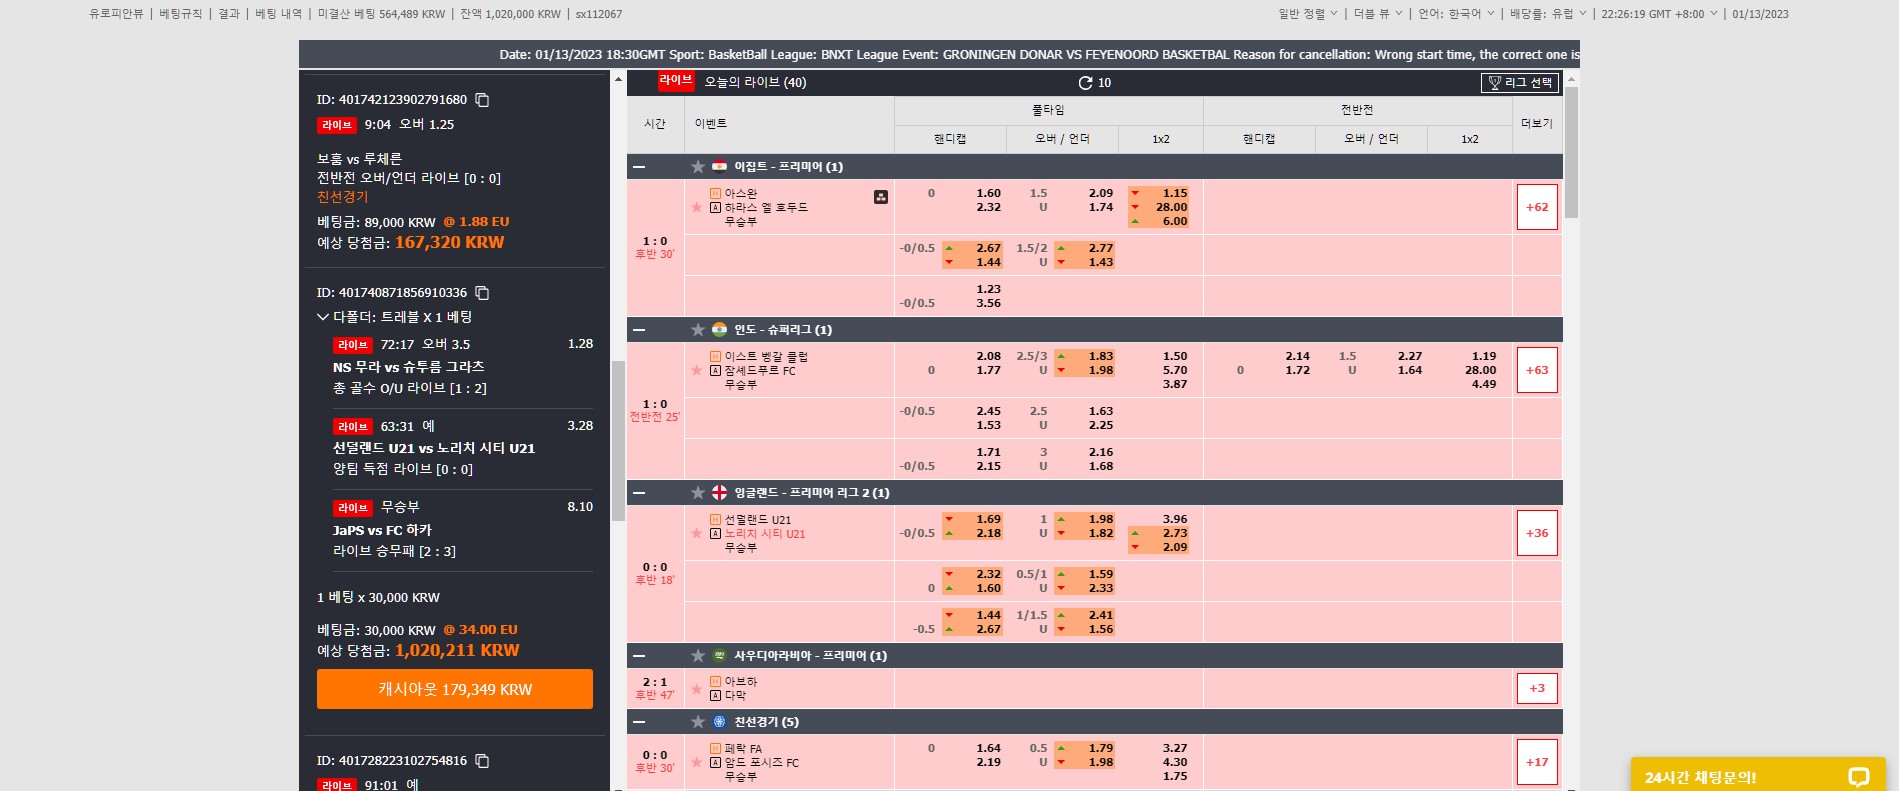Star the 페락 FA match
Image resolution: width=1899 pixels, height=791 pixels.
[696, 762]
